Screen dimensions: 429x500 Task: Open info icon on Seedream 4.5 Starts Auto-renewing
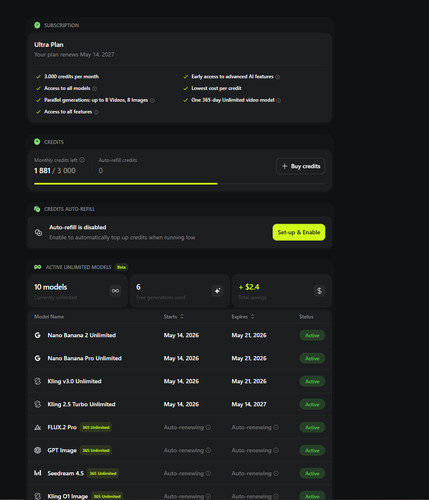[208, 473]
